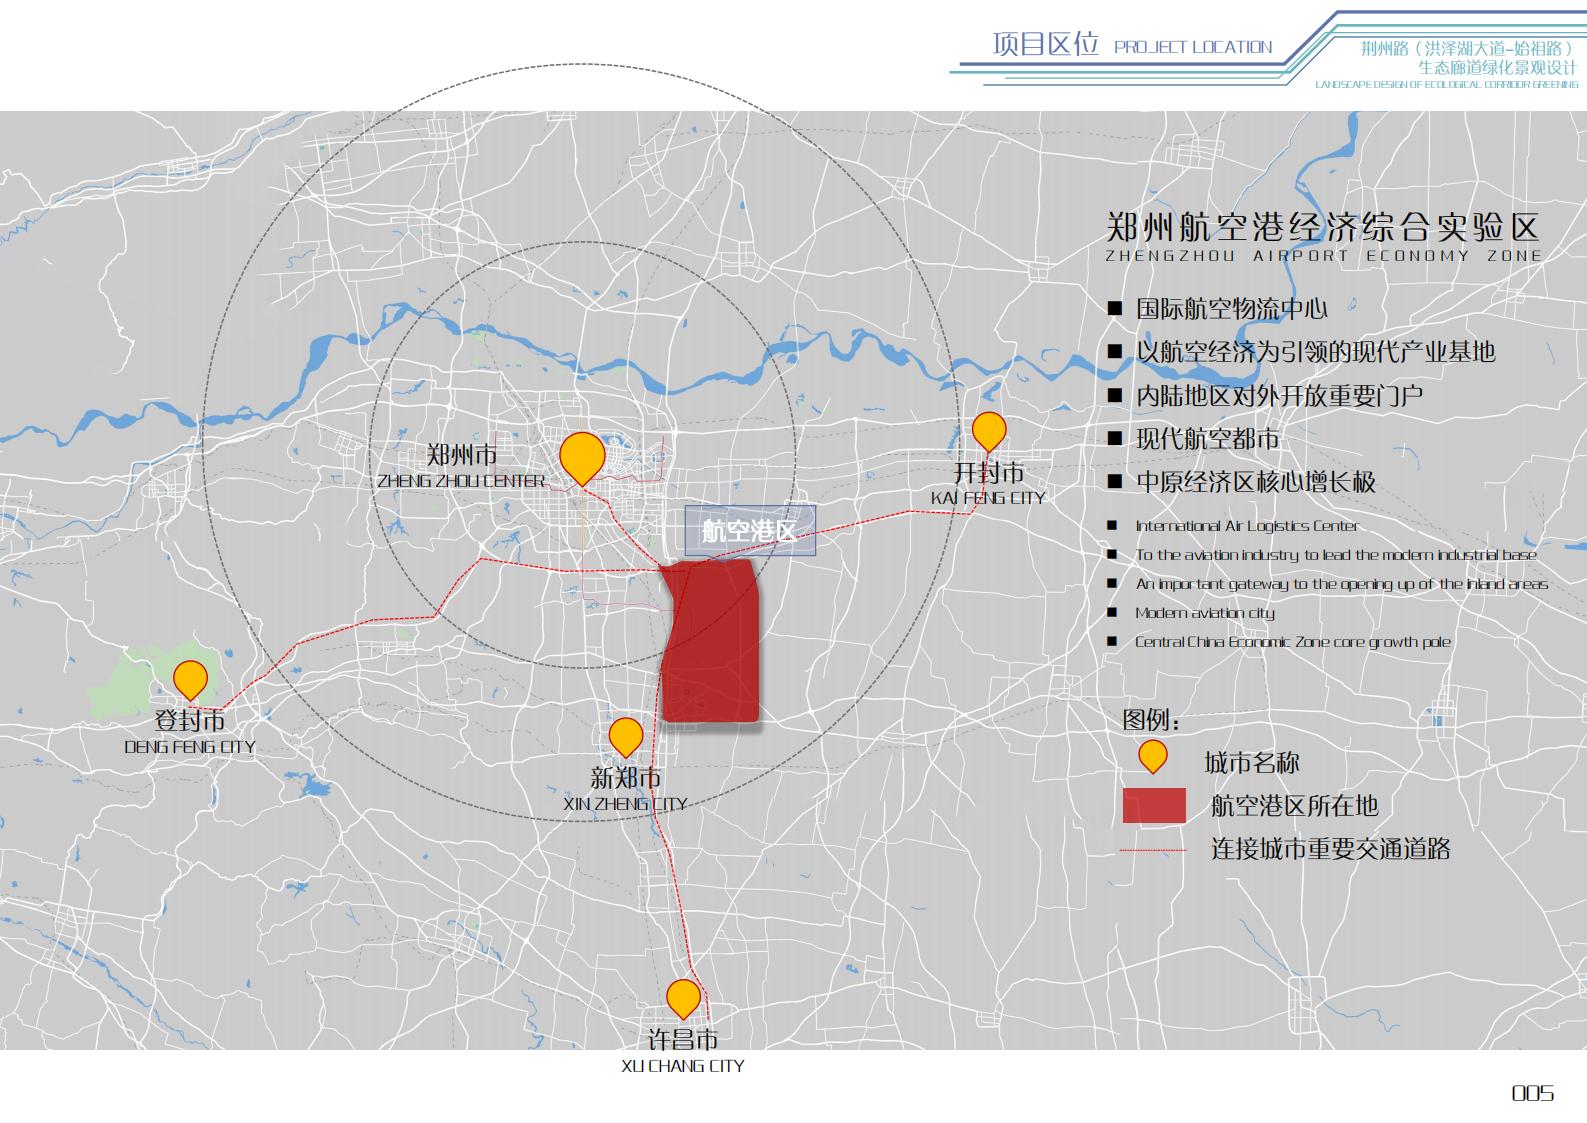Click the 许昌市 map label

point(684,1039)
